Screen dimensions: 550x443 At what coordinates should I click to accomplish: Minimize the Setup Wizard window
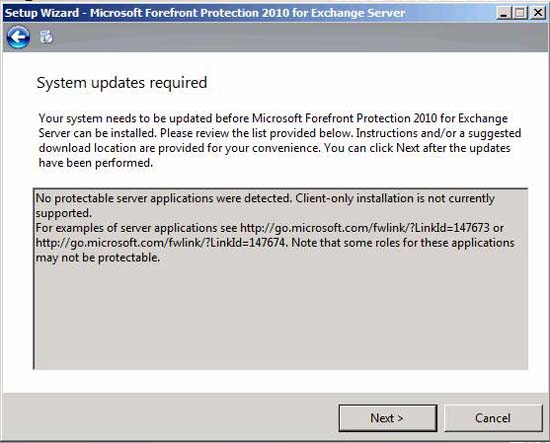click(504, 13)
